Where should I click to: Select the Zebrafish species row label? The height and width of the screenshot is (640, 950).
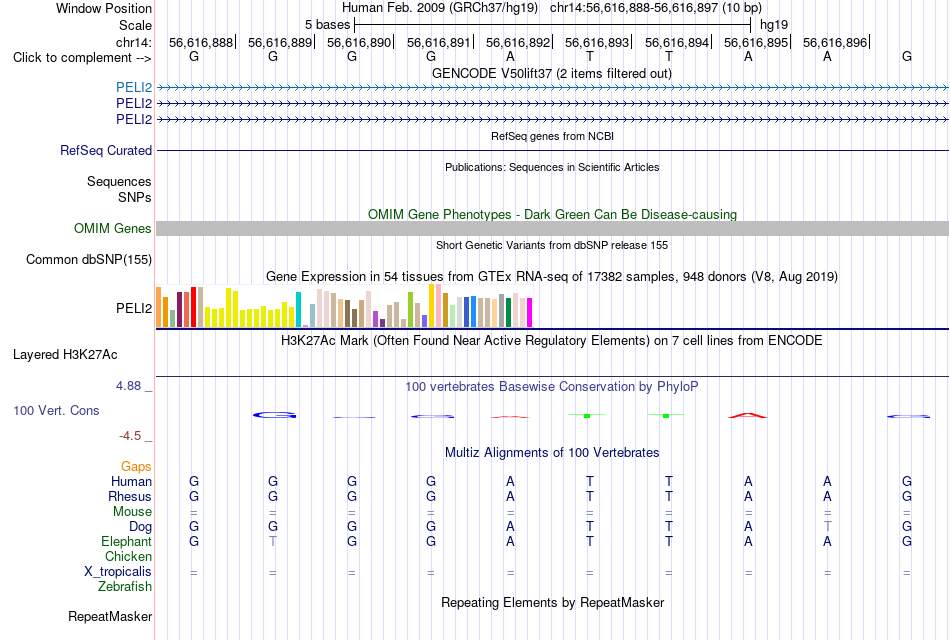tap(125, 587)
